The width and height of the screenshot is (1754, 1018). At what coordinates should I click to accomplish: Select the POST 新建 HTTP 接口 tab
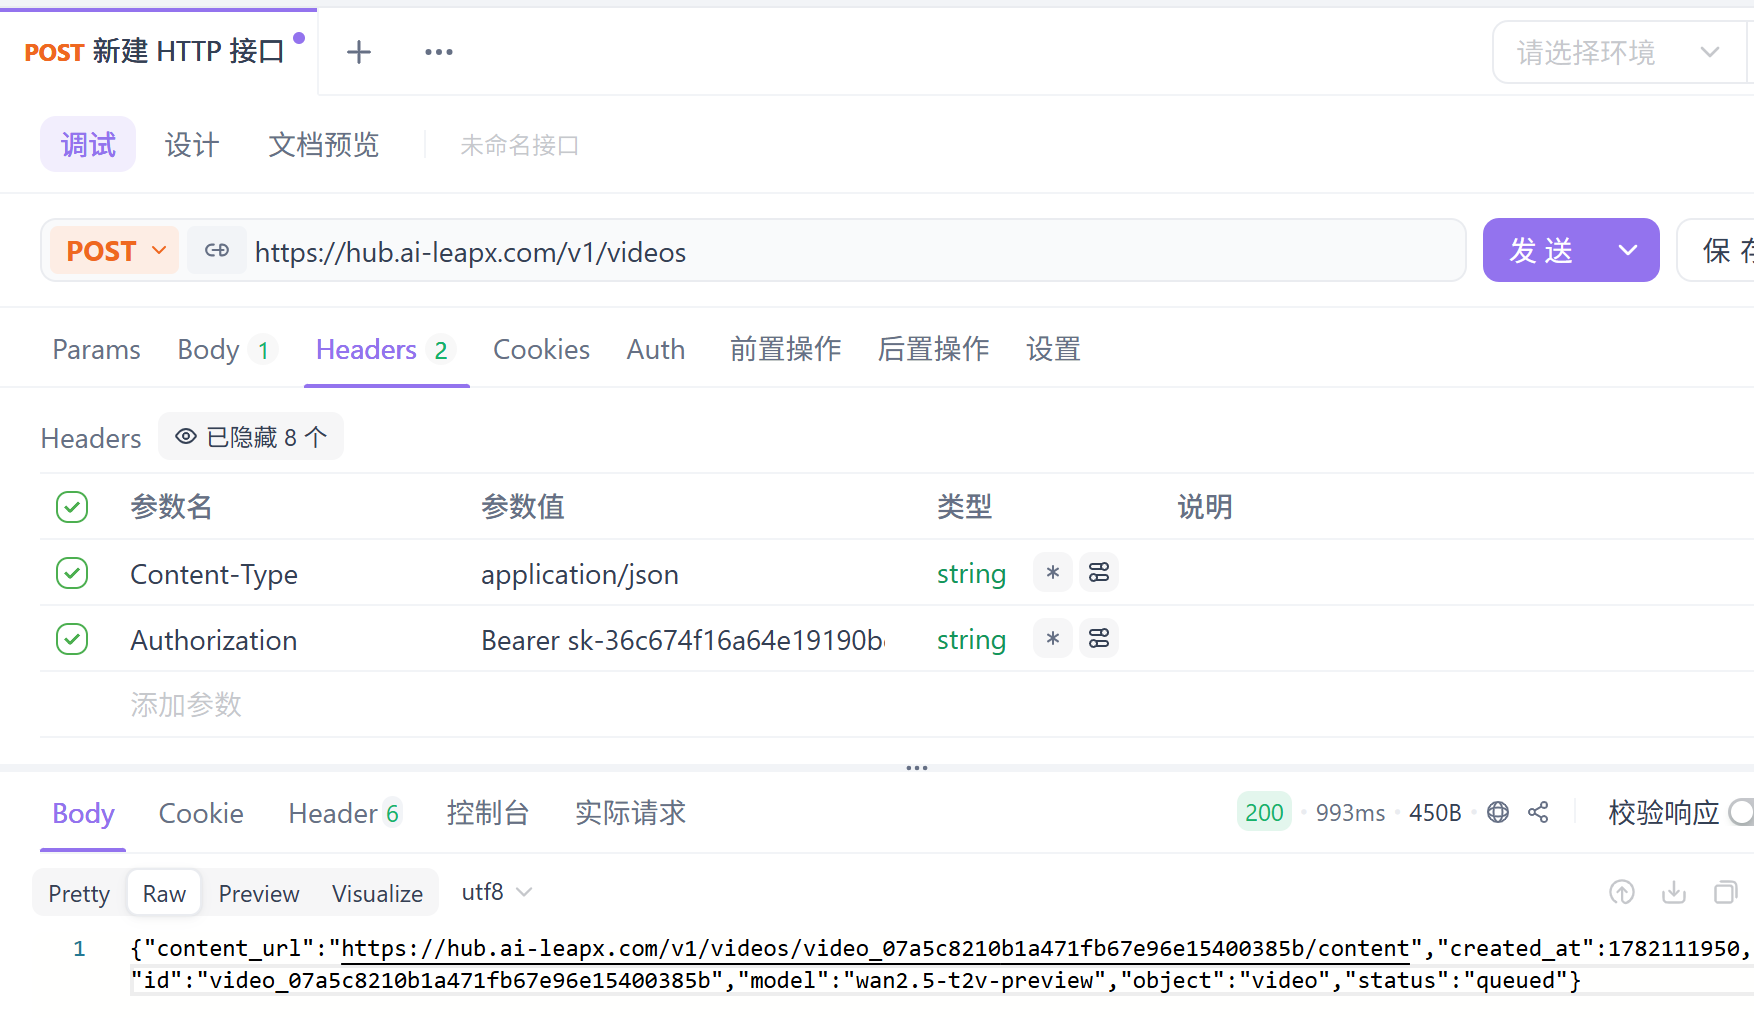click(x=160, y=51)
